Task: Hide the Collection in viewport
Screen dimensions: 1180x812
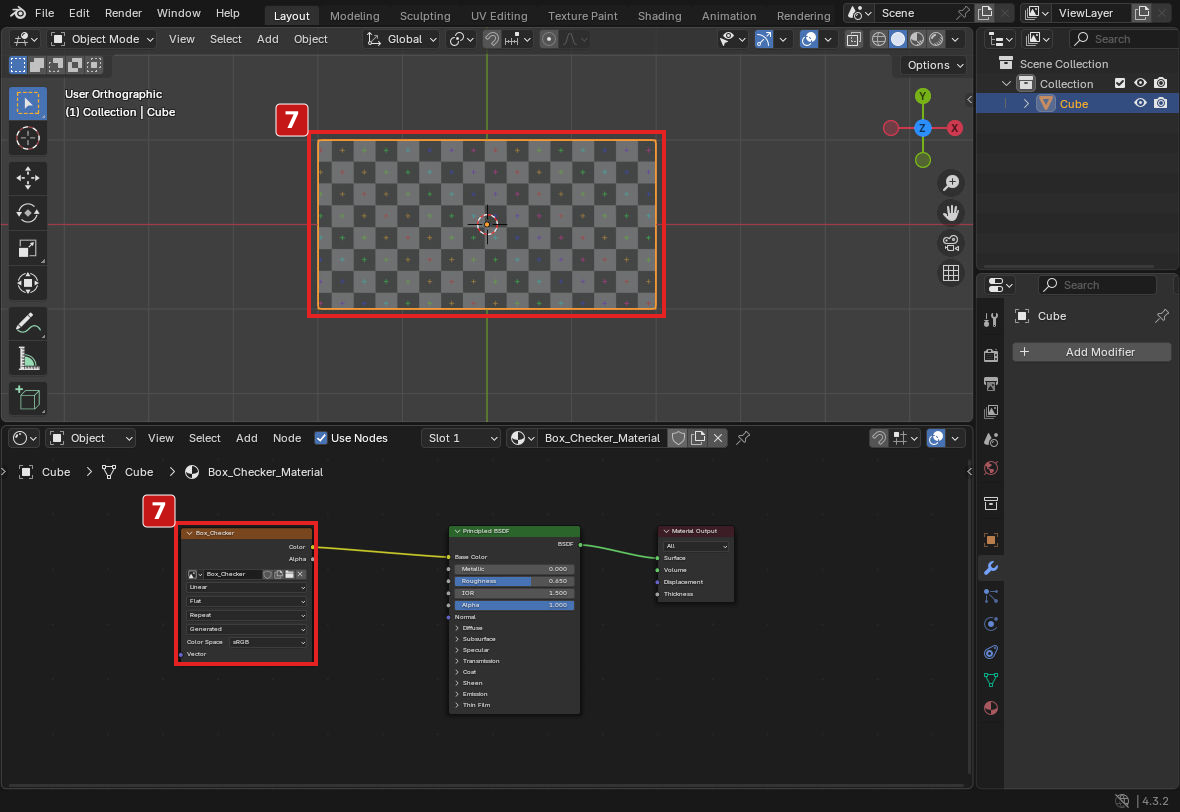Action: click(1140, 84)
